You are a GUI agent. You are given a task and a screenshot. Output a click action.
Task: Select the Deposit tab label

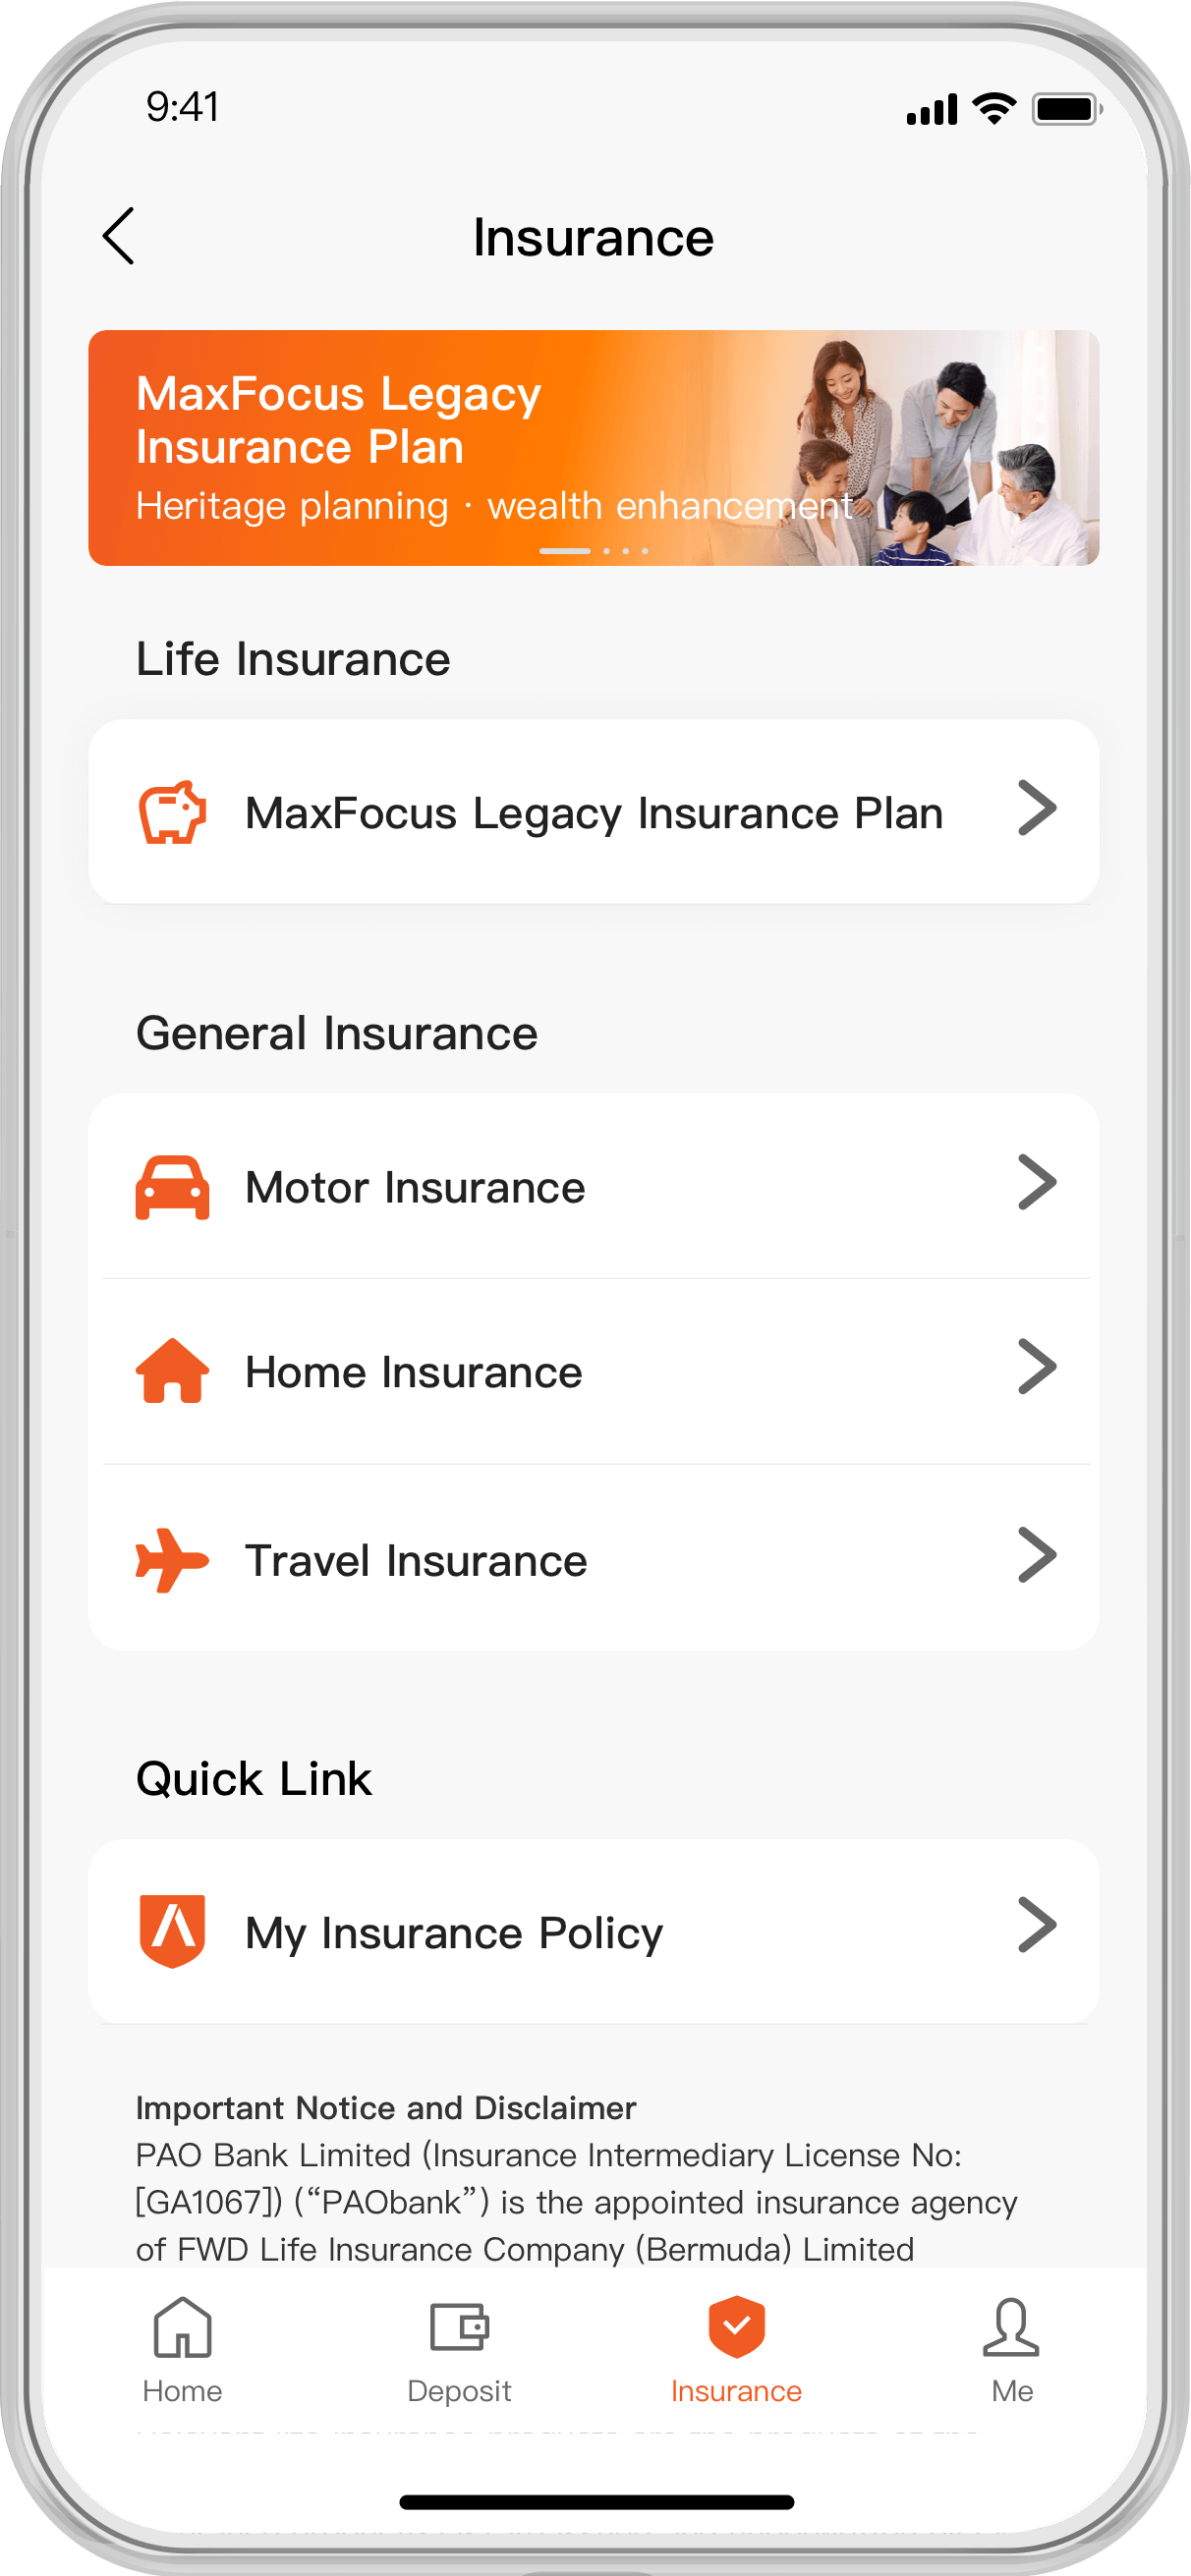[x=459, y=2391]
